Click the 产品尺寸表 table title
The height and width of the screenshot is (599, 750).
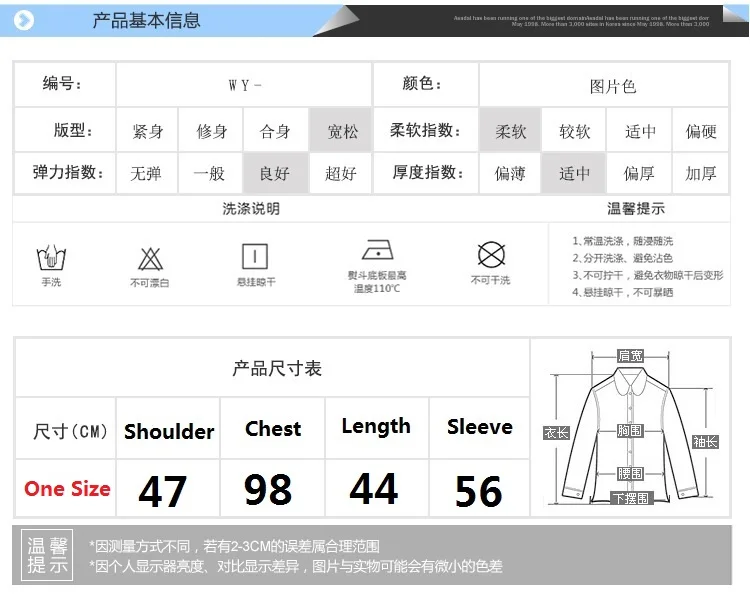pyautogui.click(x=277, y=368)
